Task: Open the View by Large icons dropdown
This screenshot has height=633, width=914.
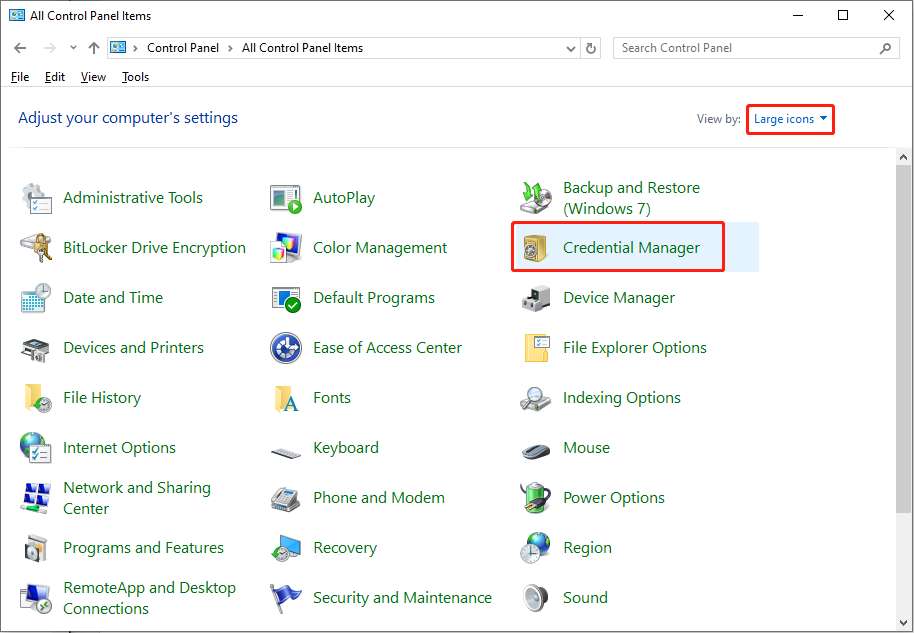Action: [789, 118]
